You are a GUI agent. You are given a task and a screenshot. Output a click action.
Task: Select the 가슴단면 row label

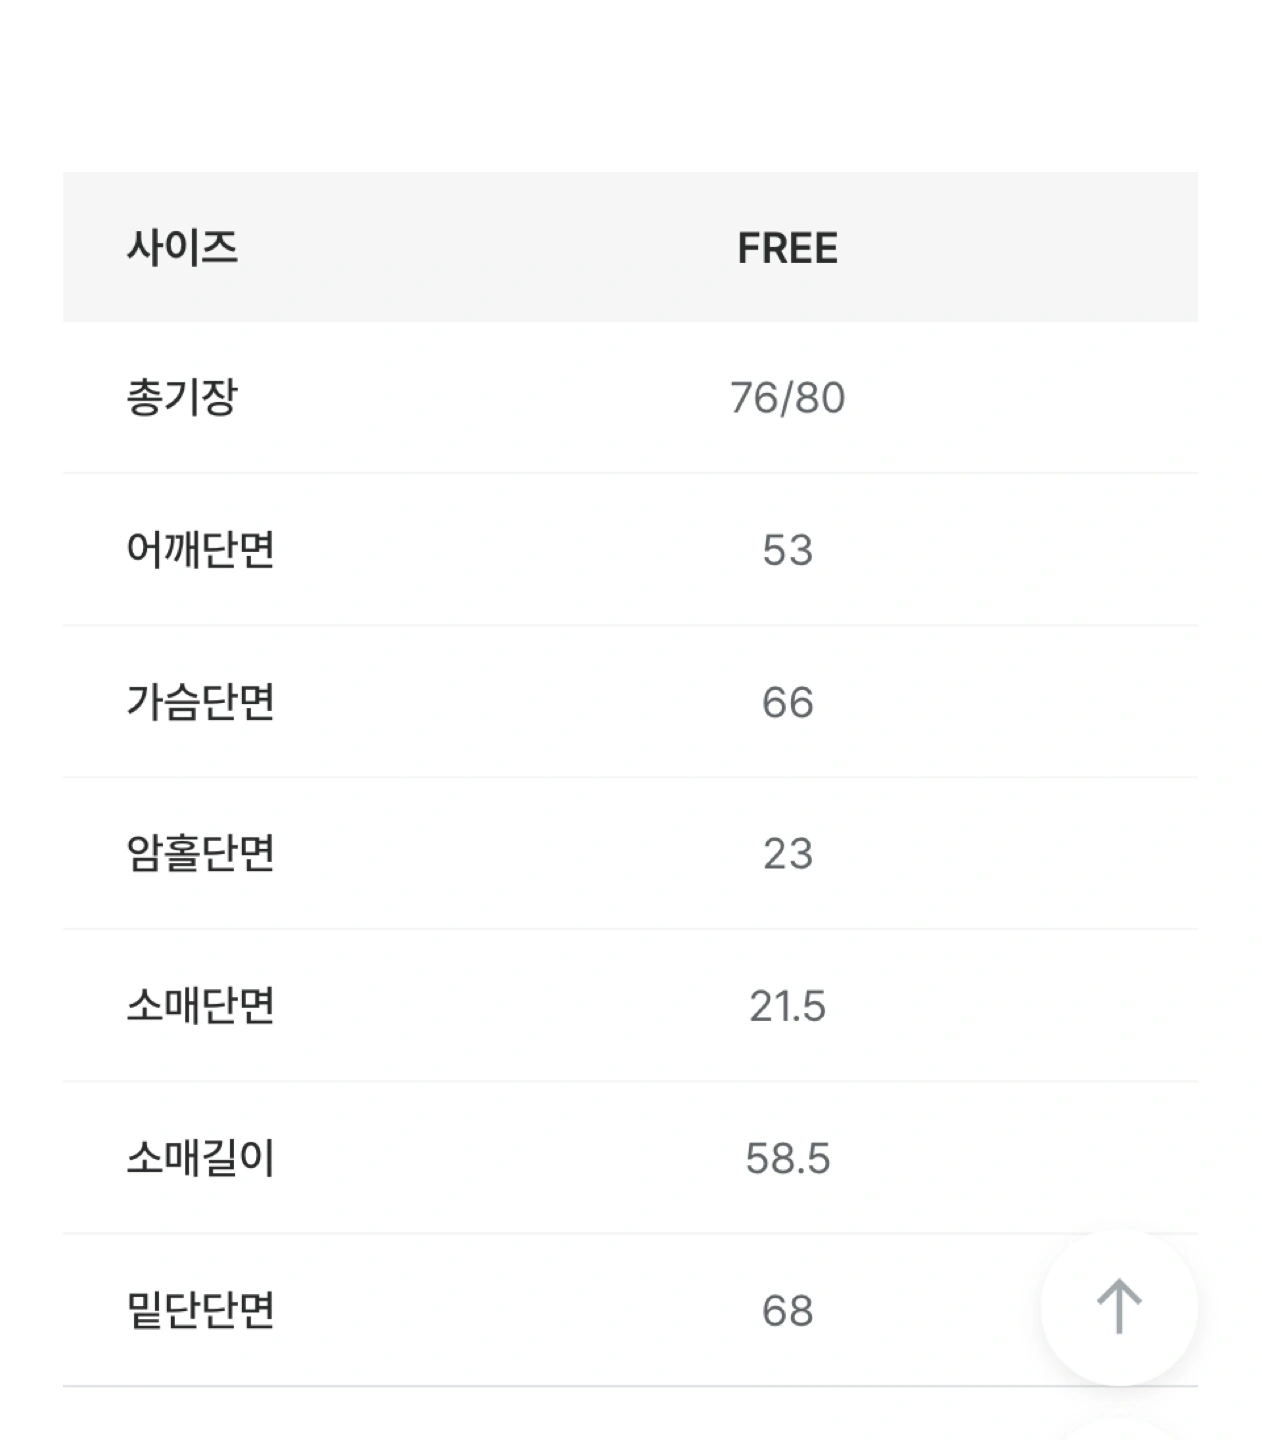tap(200, 702)
